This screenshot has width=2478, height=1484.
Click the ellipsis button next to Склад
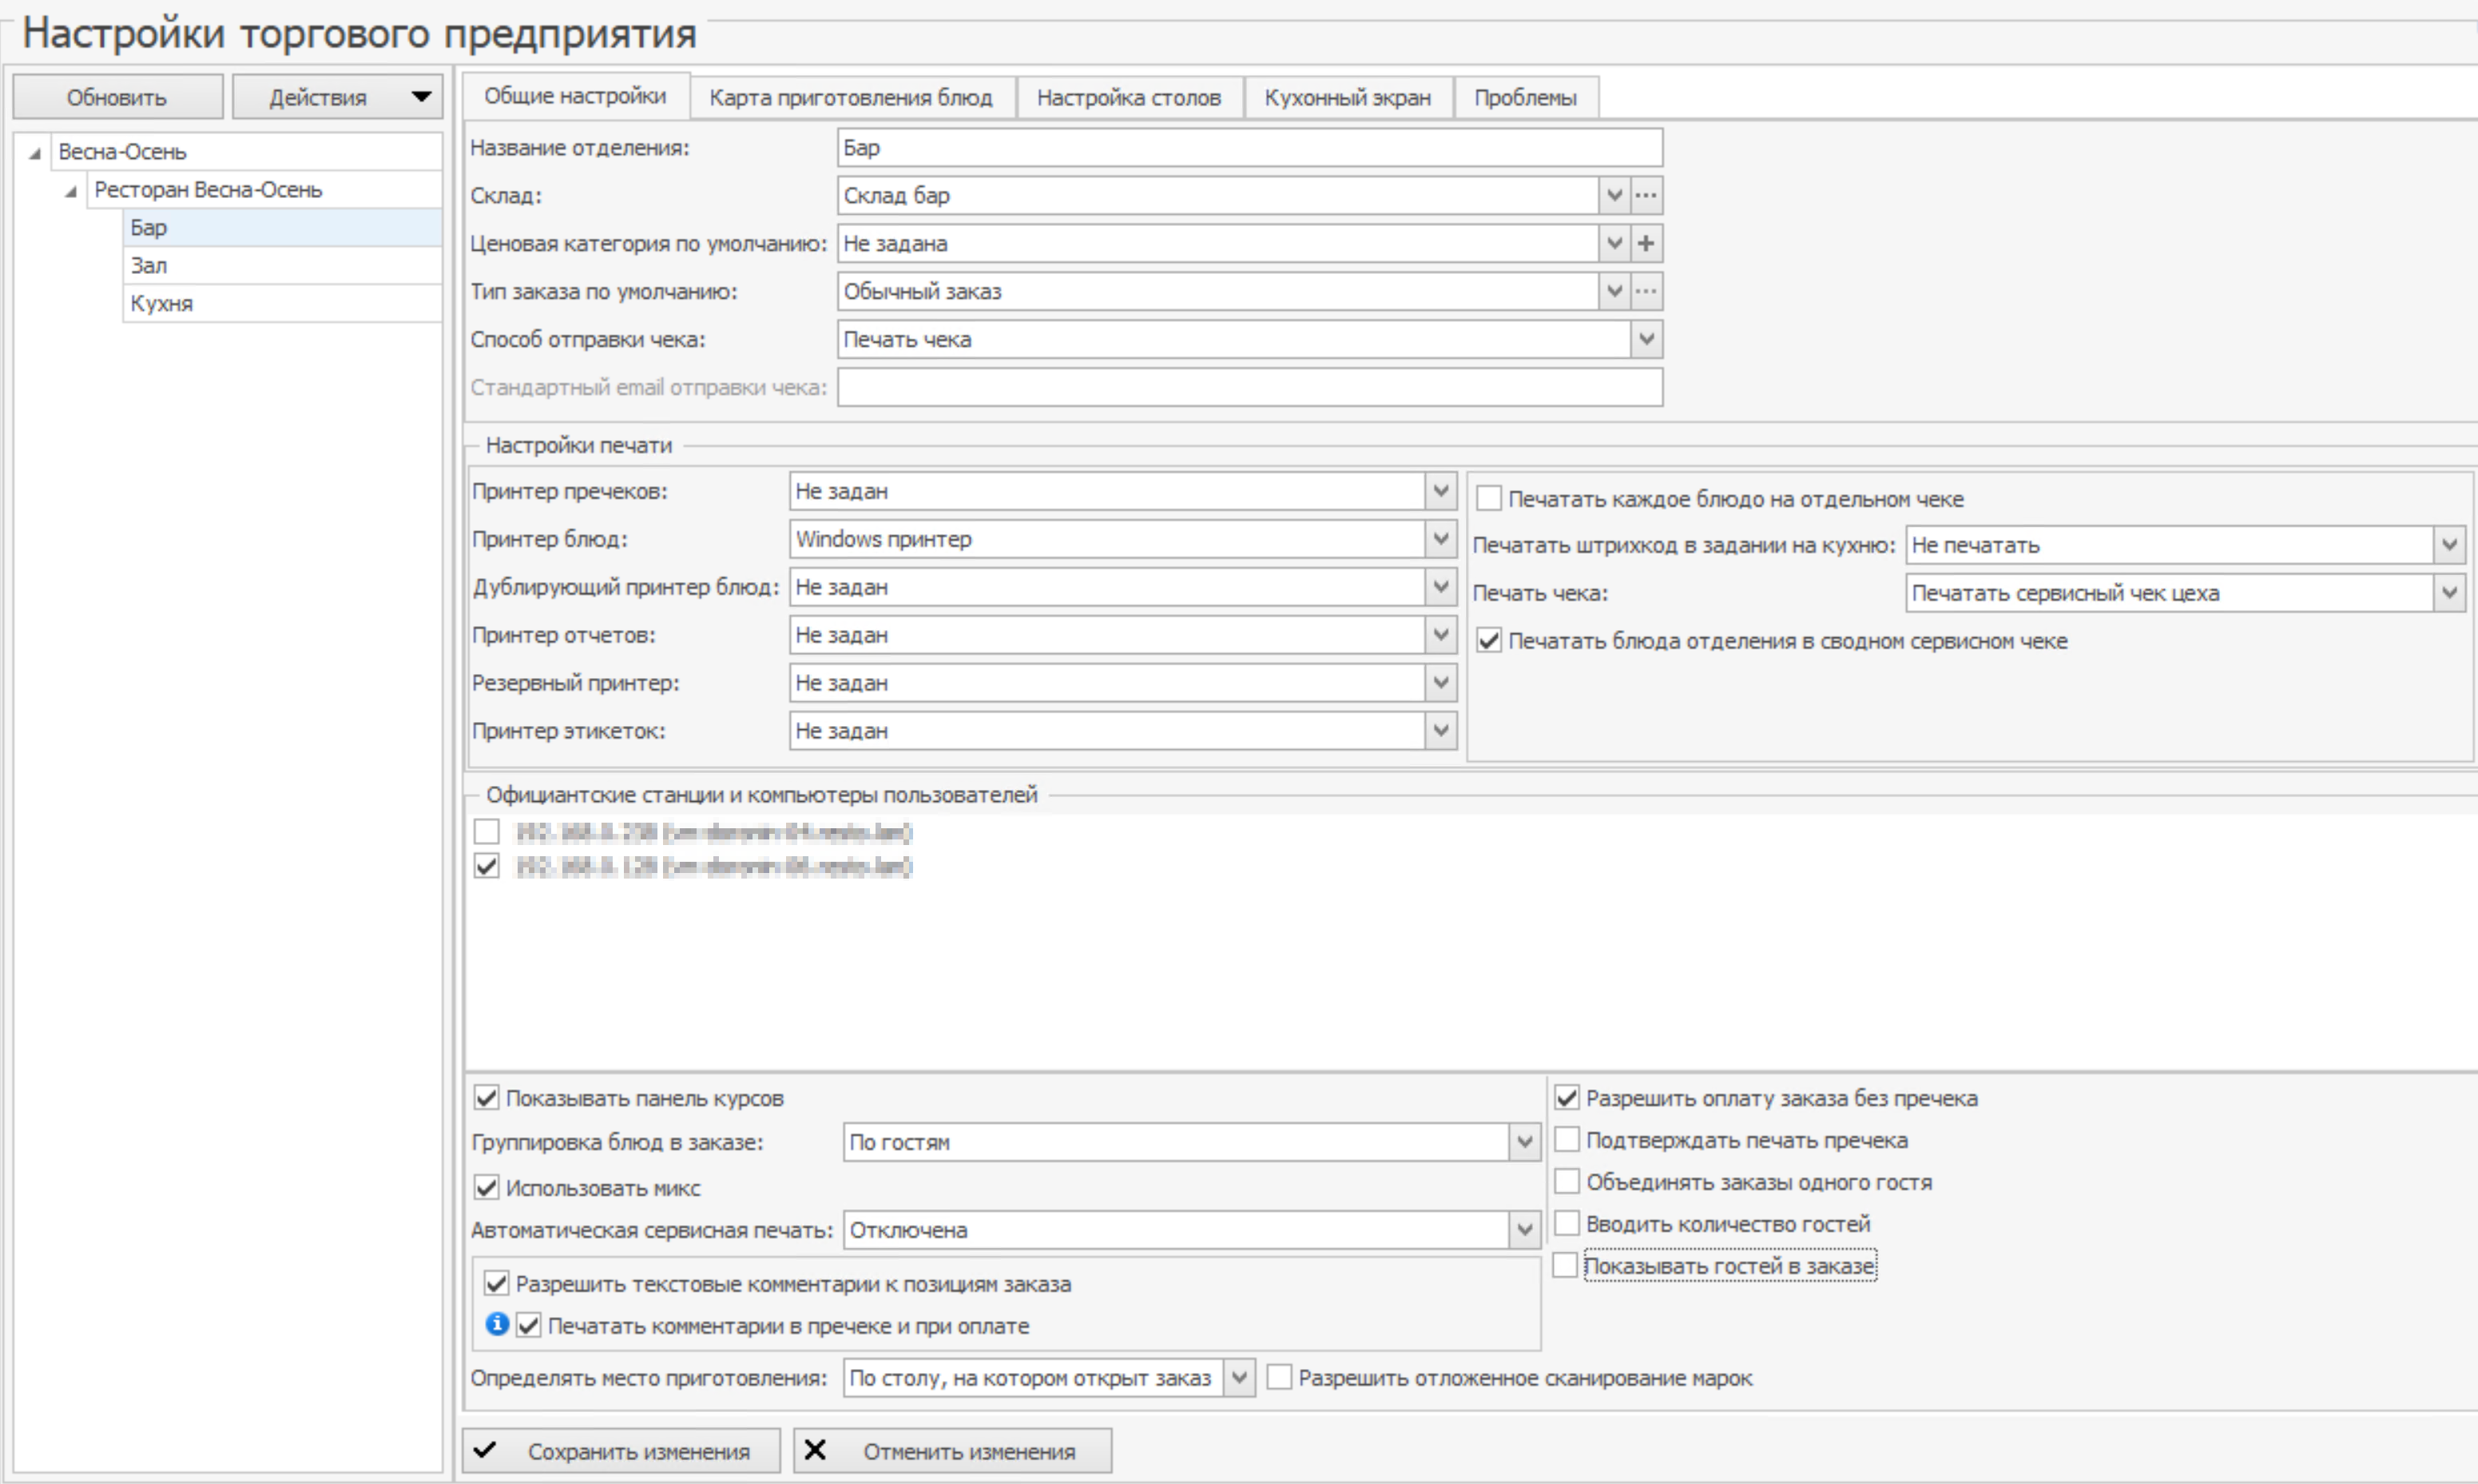pos(1646,196)
